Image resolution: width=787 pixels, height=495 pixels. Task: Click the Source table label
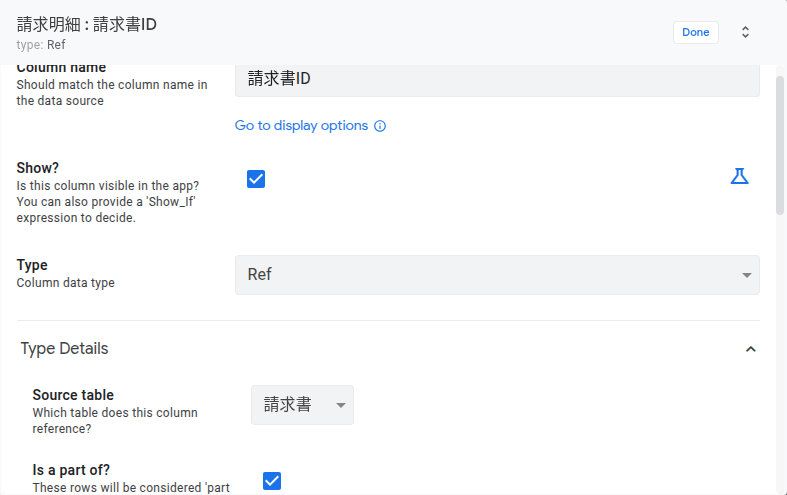coord(73,395)
